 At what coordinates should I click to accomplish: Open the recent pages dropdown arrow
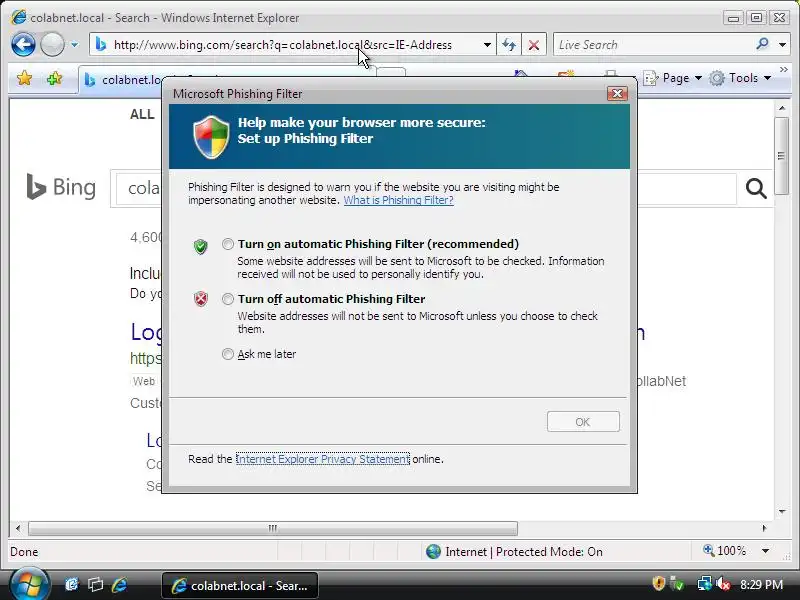74,45
